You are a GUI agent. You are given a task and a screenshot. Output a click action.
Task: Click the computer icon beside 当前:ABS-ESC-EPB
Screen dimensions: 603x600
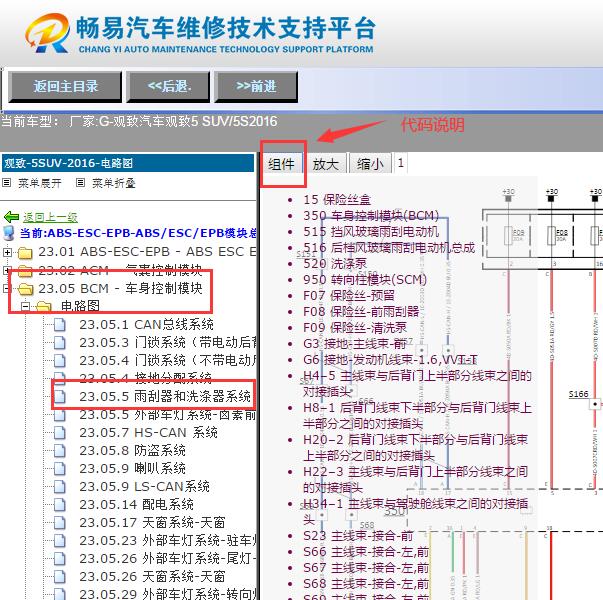[8, 233]
